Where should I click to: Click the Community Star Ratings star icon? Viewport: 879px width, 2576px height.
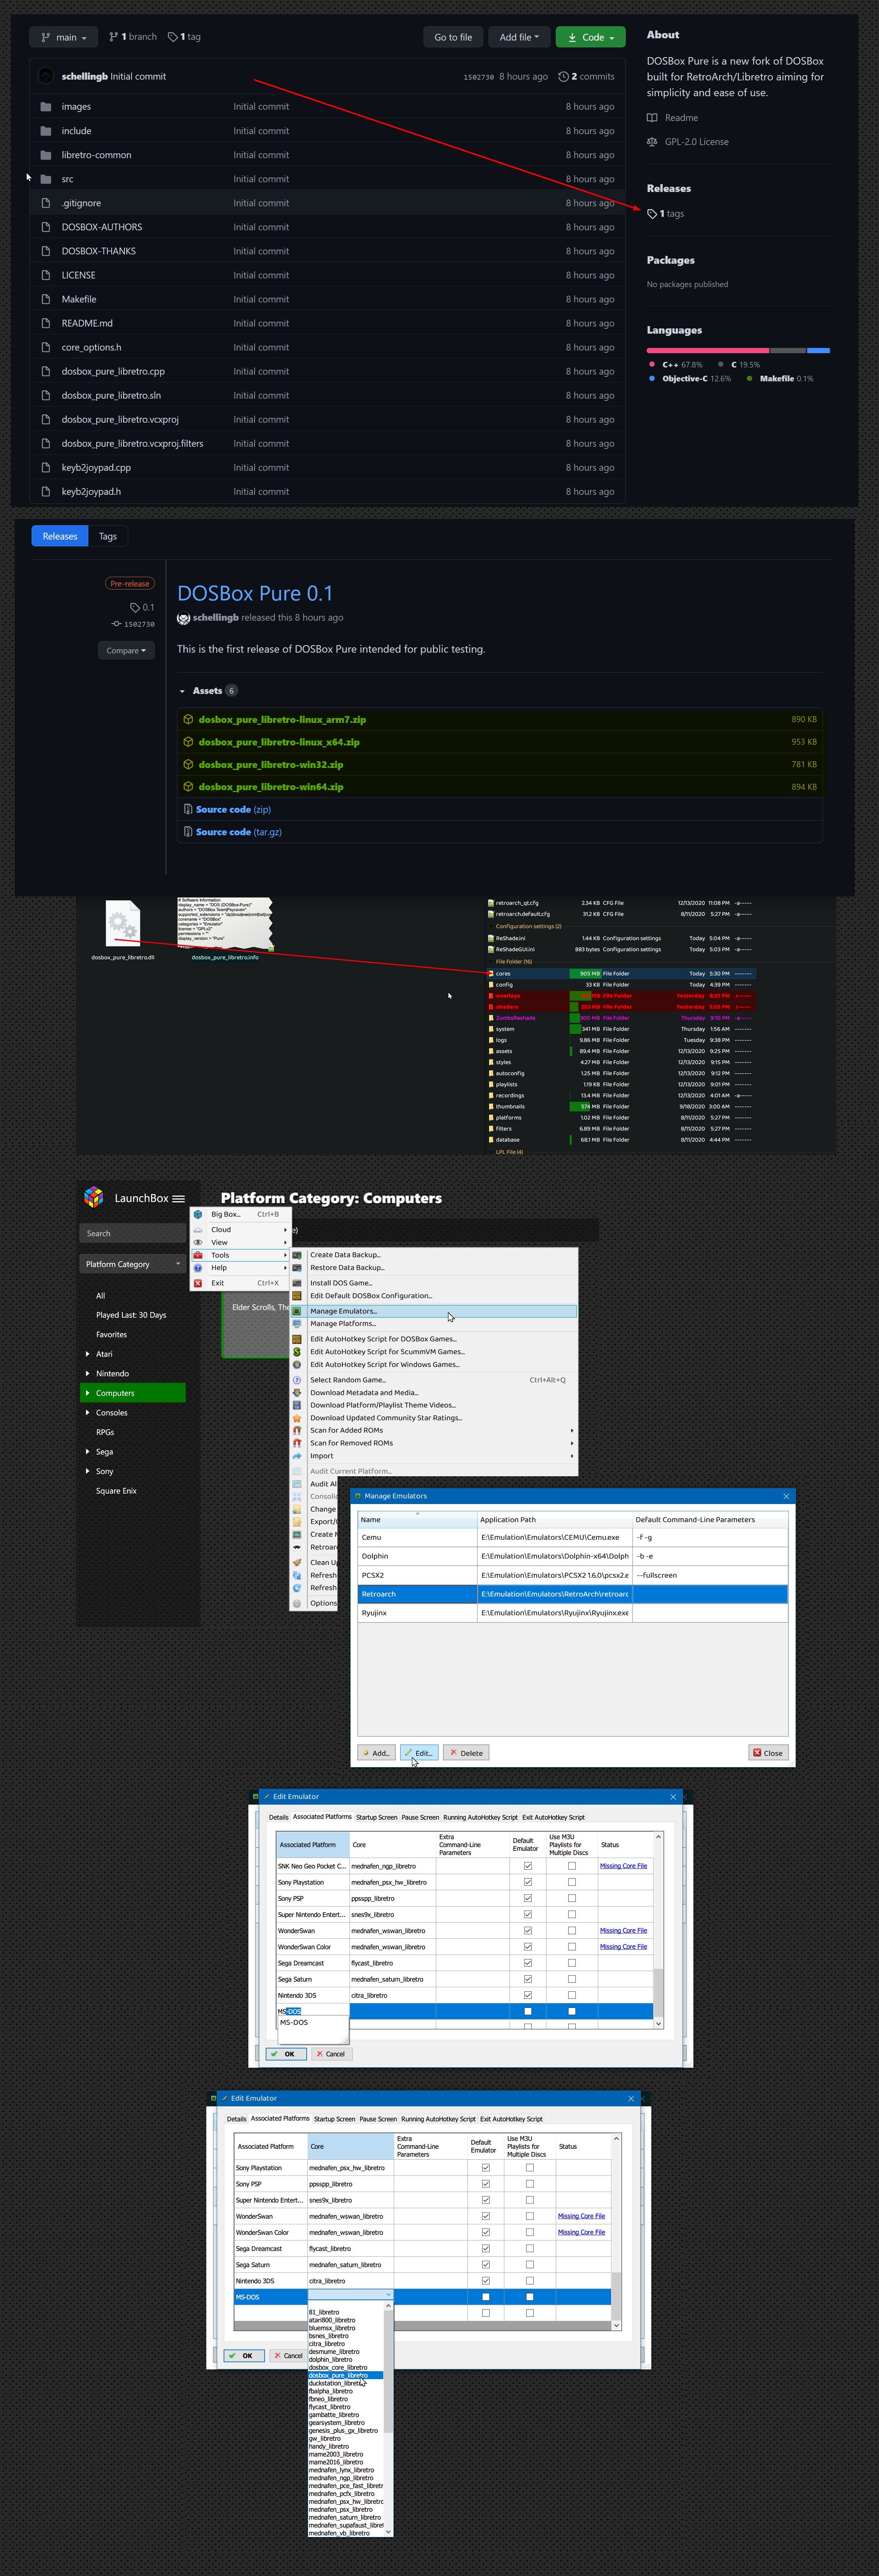click(297, 1418)
